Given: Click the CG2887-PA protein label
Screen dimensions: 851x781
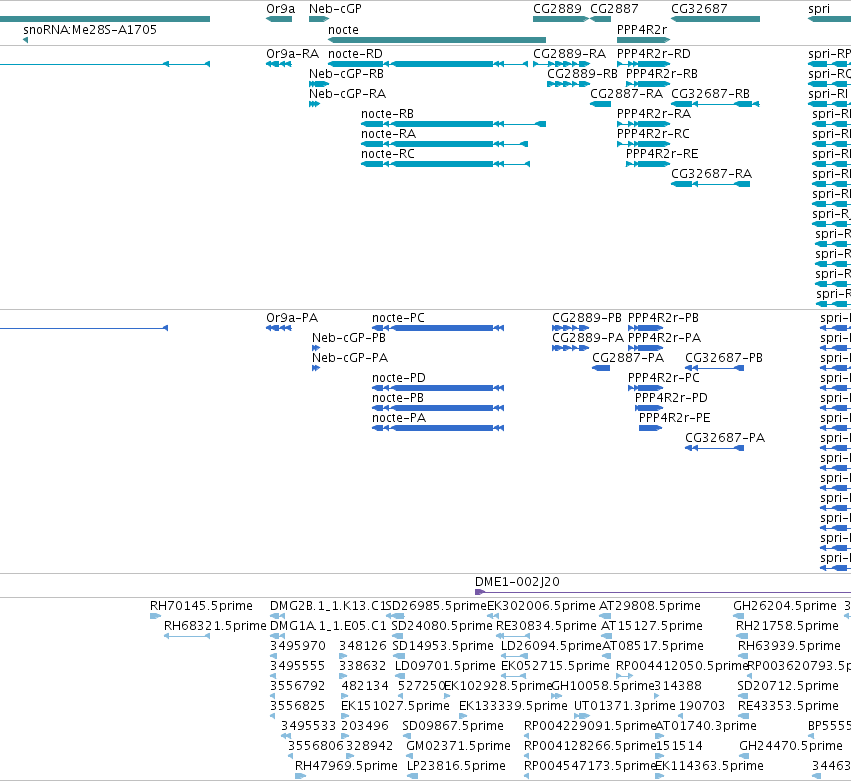Looking at the screenshot, I should [x=628, y=358].
